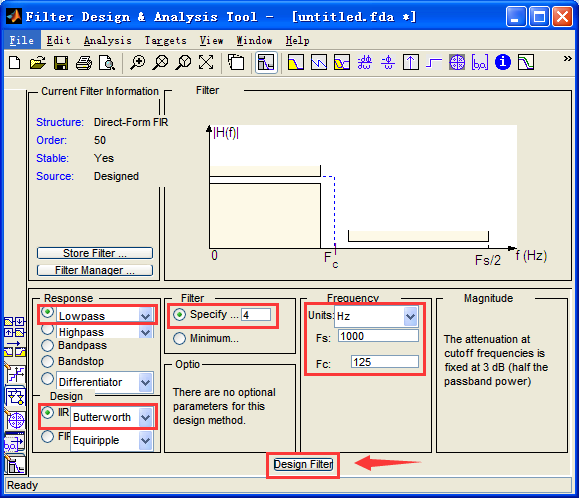
Task: Open the File menu
Action: (21, 40)
